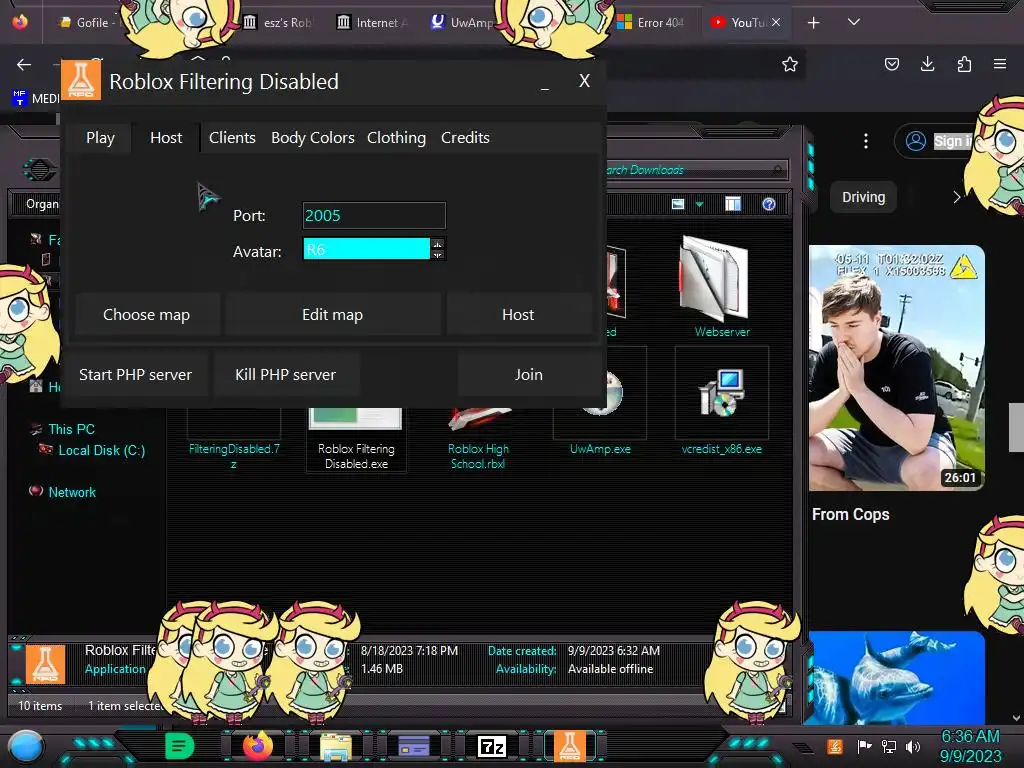Click the Join button

528,375
